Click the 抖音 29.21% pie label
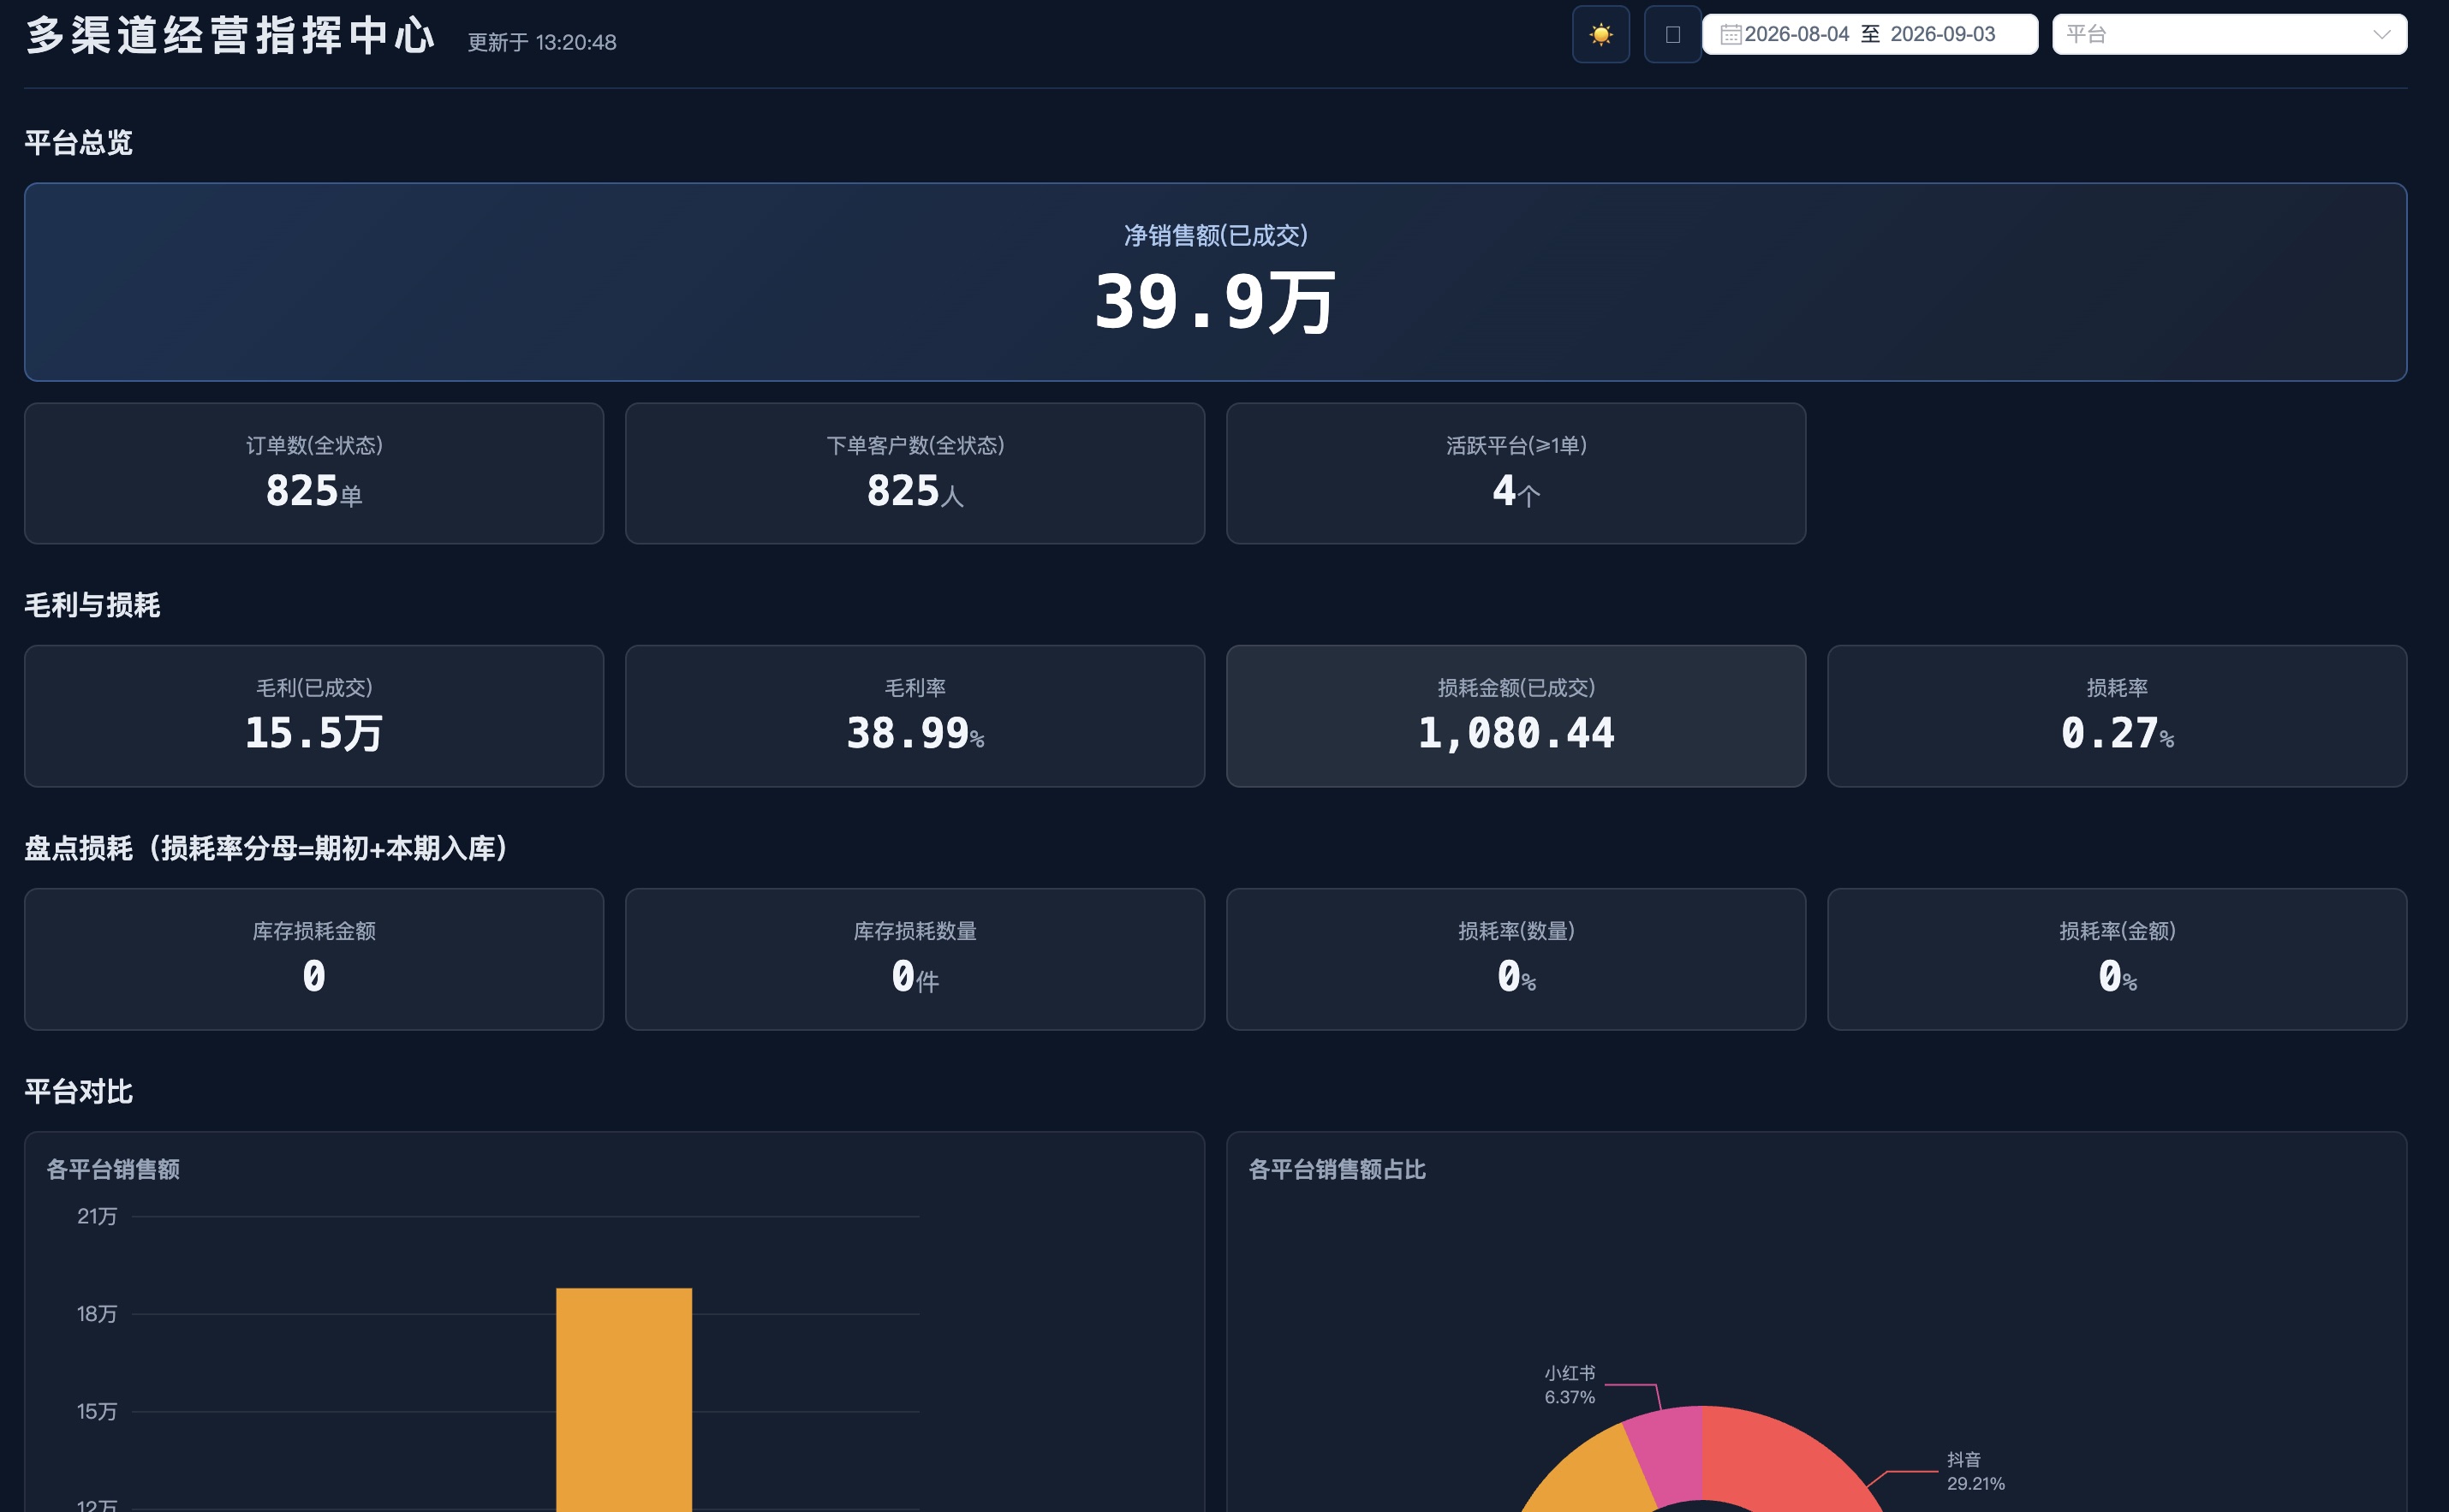 [1975, 1471]
